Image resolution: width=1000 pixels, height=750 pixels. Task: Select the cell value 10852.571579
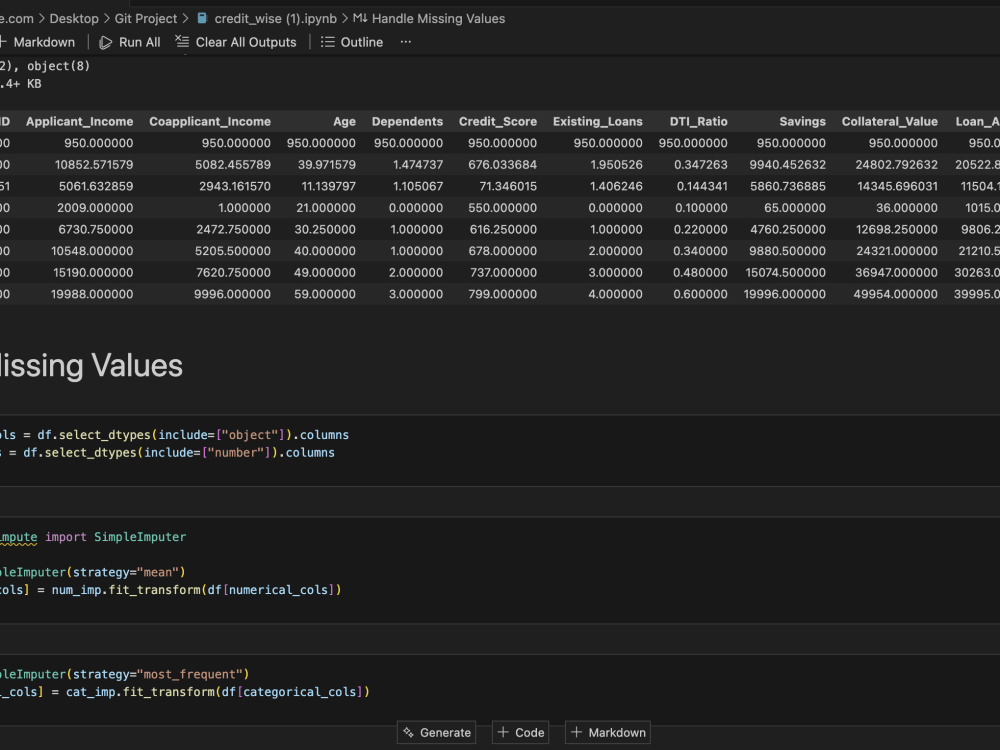[x=94, y=165]
